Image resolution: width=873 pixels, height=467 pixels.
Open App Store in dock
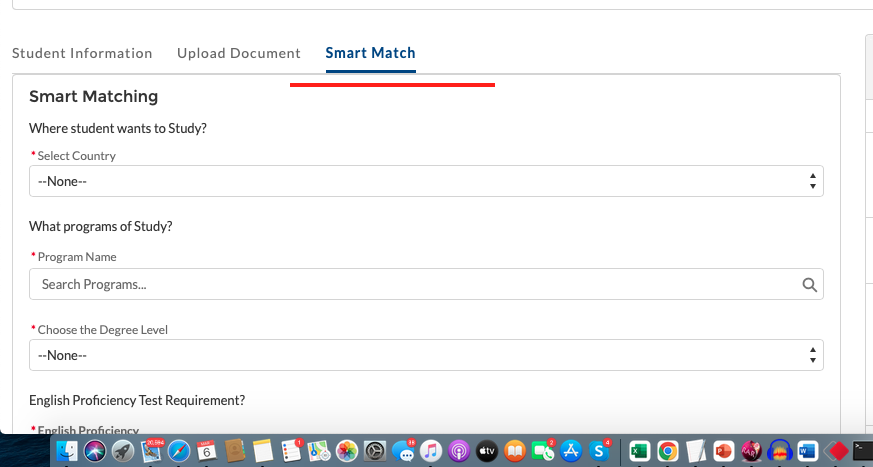tap(571, 451)
